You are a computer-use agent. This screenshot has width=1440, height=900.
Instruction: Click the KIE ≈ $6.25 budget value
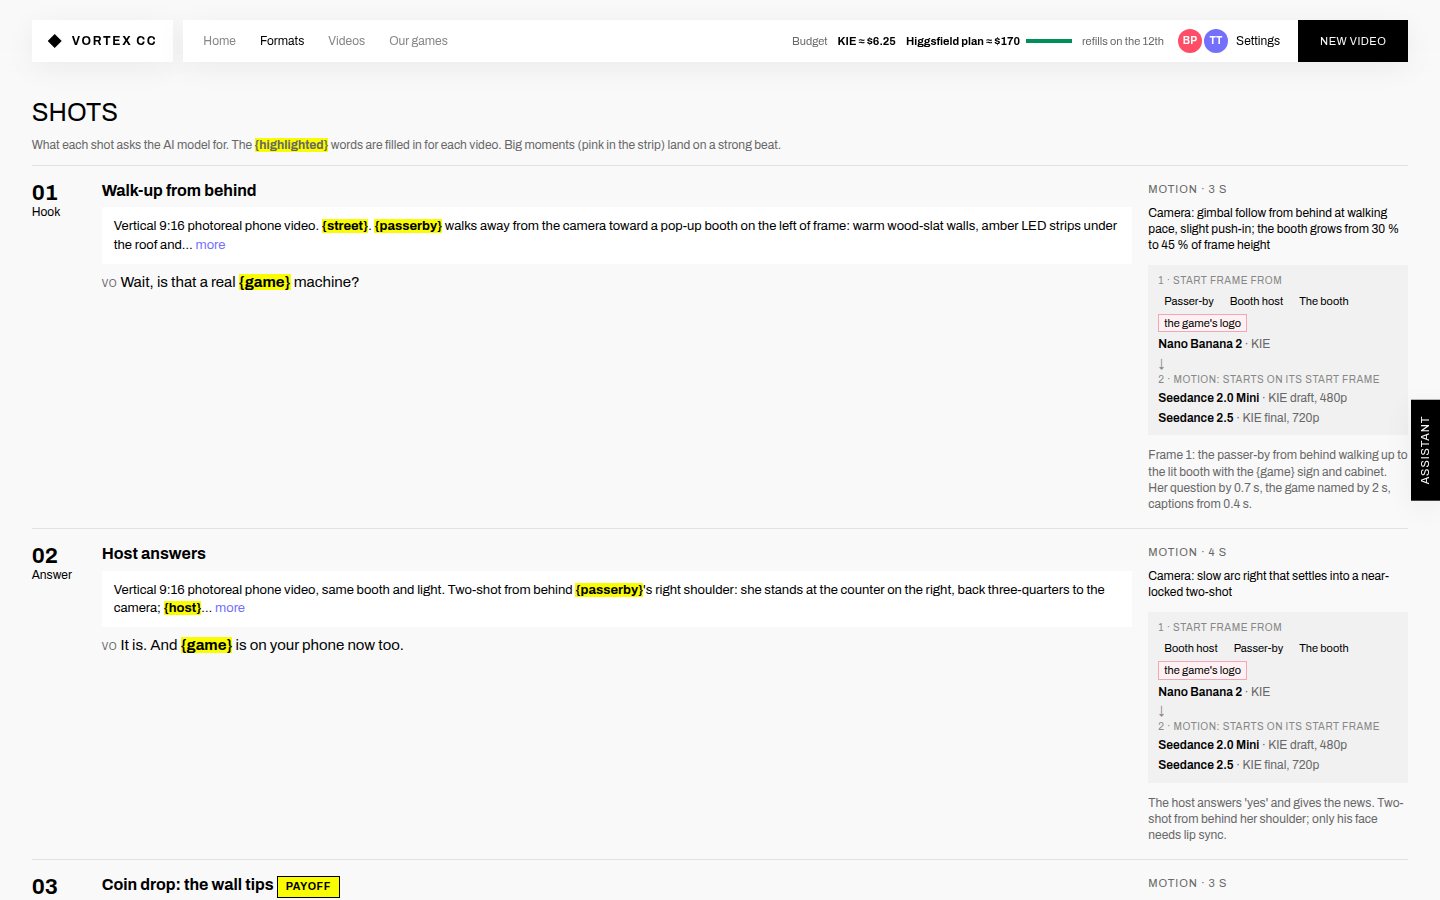(866, 41)
